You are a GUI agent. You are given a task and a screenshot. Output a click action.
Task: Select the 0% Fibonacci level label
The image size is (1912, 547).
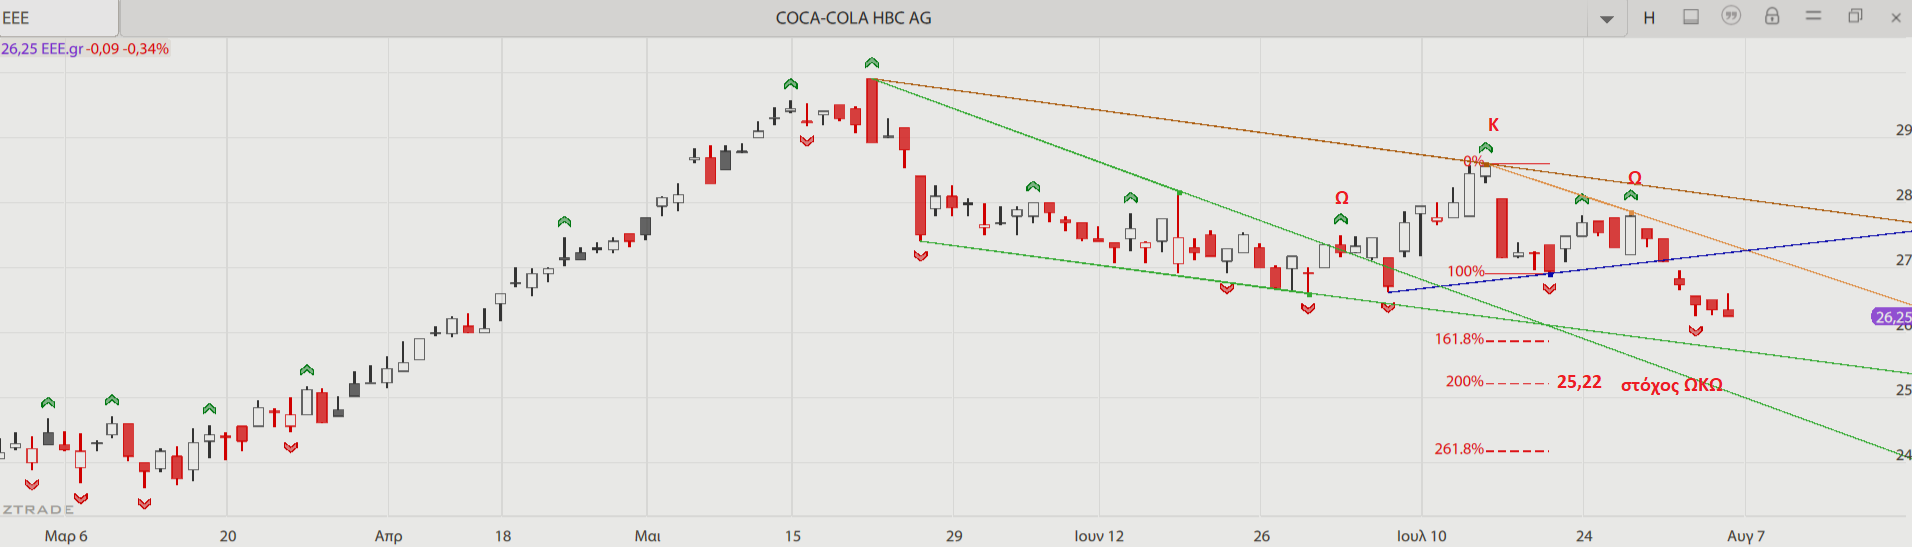1473,161
